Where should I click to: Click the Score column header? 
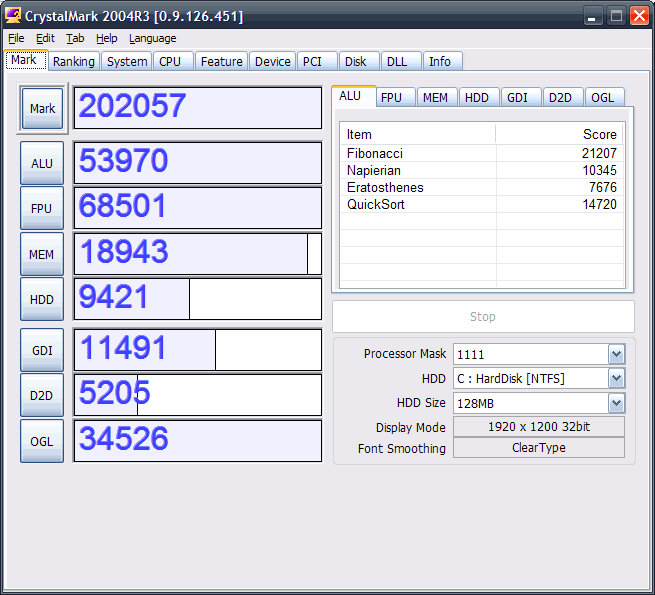pyautogui.click(x=560, y=134)
